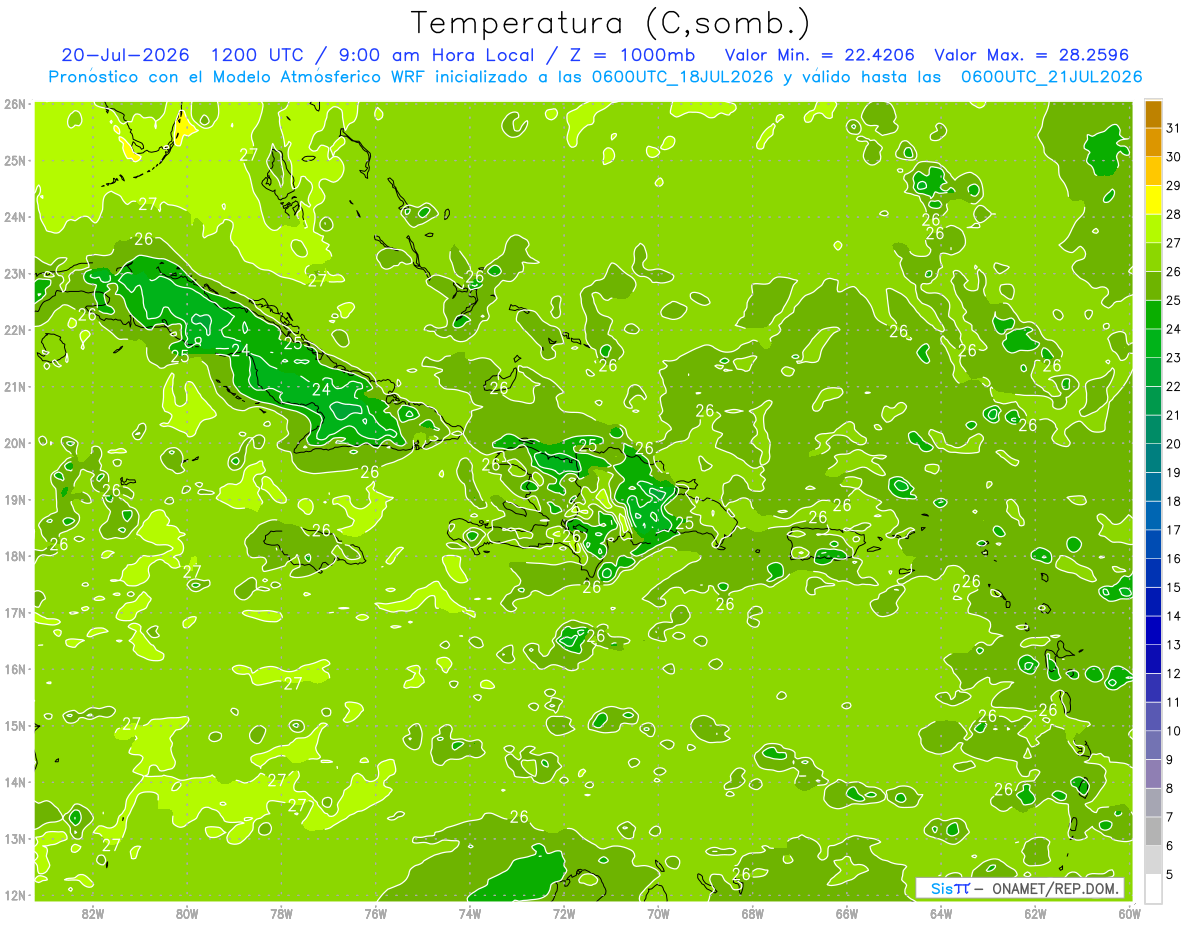
Task: Pick the orange legend swatch between 30 and 31
Action: click(1153, 142)
